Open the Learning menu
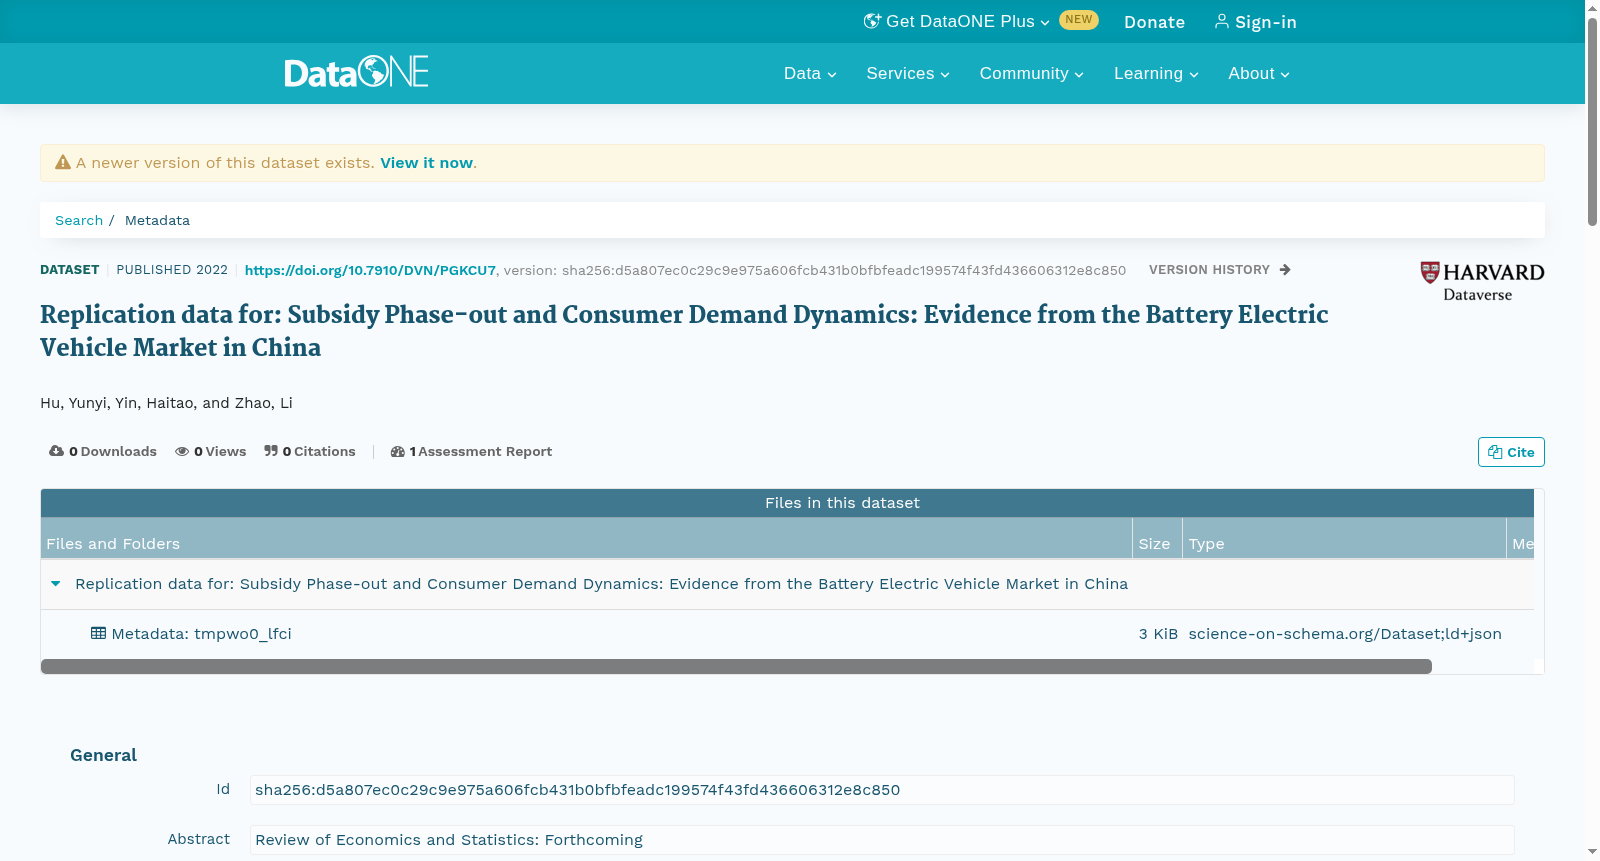This screenshot has width=1600, height=861. point(1156,73)
